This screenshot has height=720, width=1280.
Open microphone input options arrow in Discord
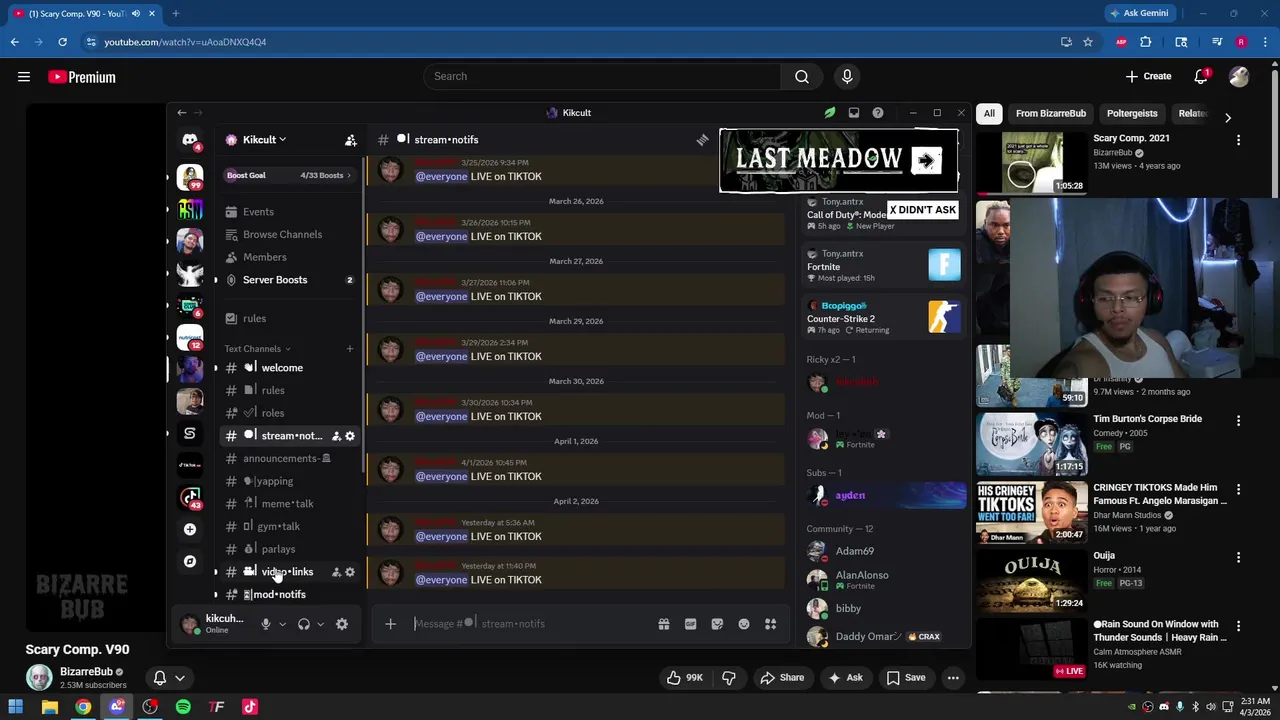[x=282, y=624]
